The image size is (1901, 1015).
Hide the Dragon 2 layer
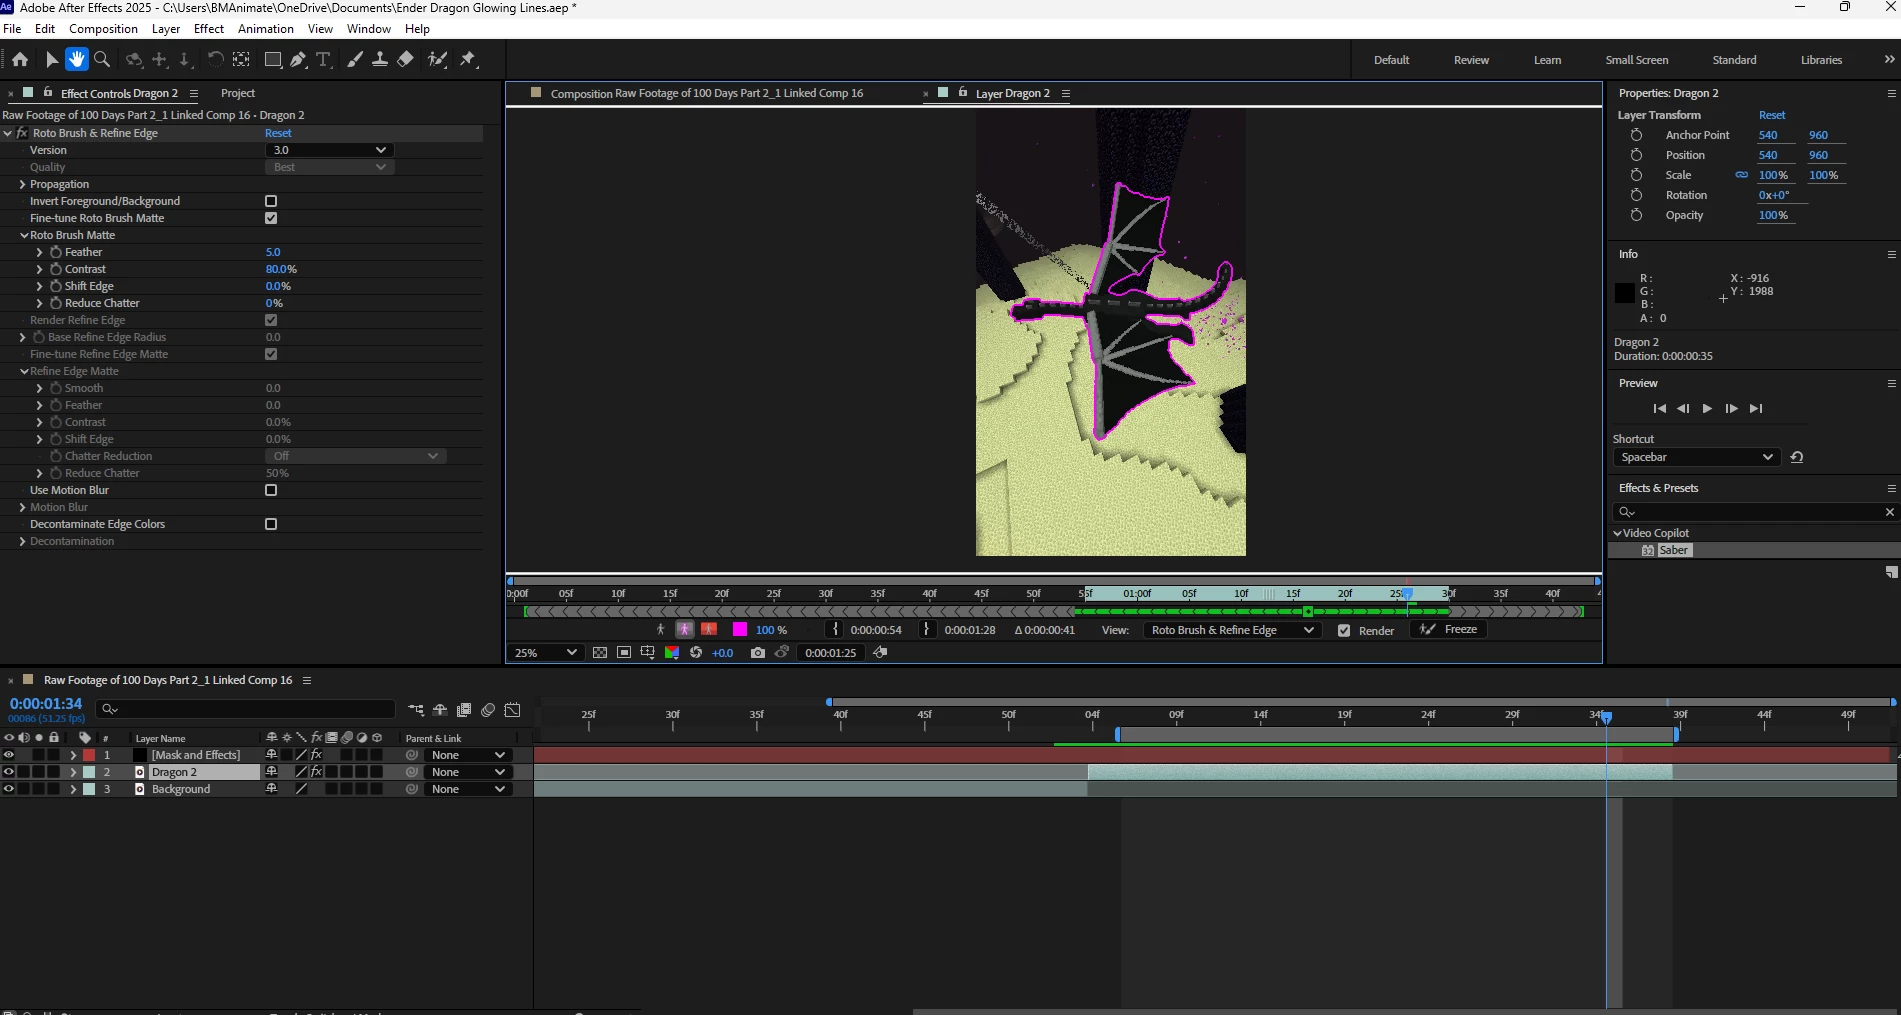(9, 772)
